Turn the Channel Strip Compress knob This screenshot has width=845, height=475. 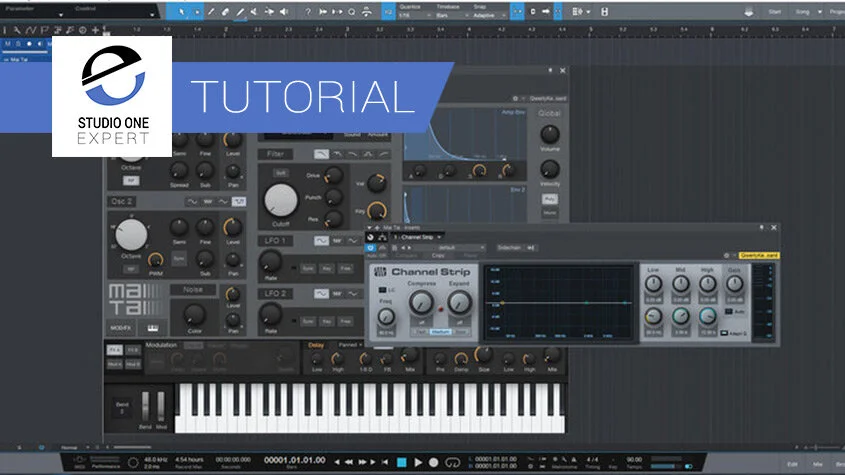(421, 303)
